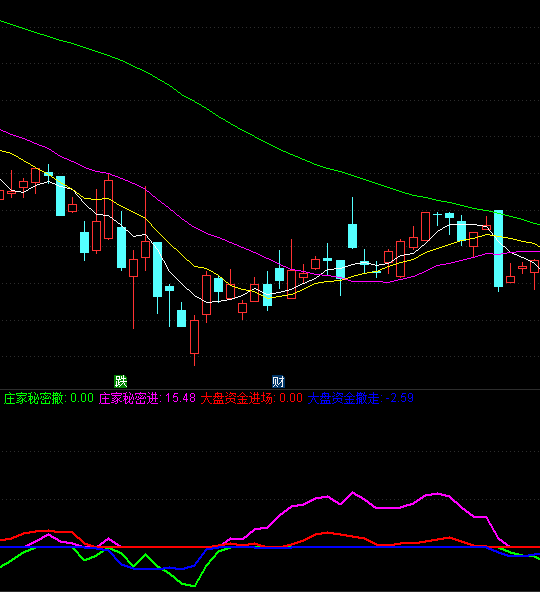Click the wide cyan candle at the chart's left side

click(60, 196)
